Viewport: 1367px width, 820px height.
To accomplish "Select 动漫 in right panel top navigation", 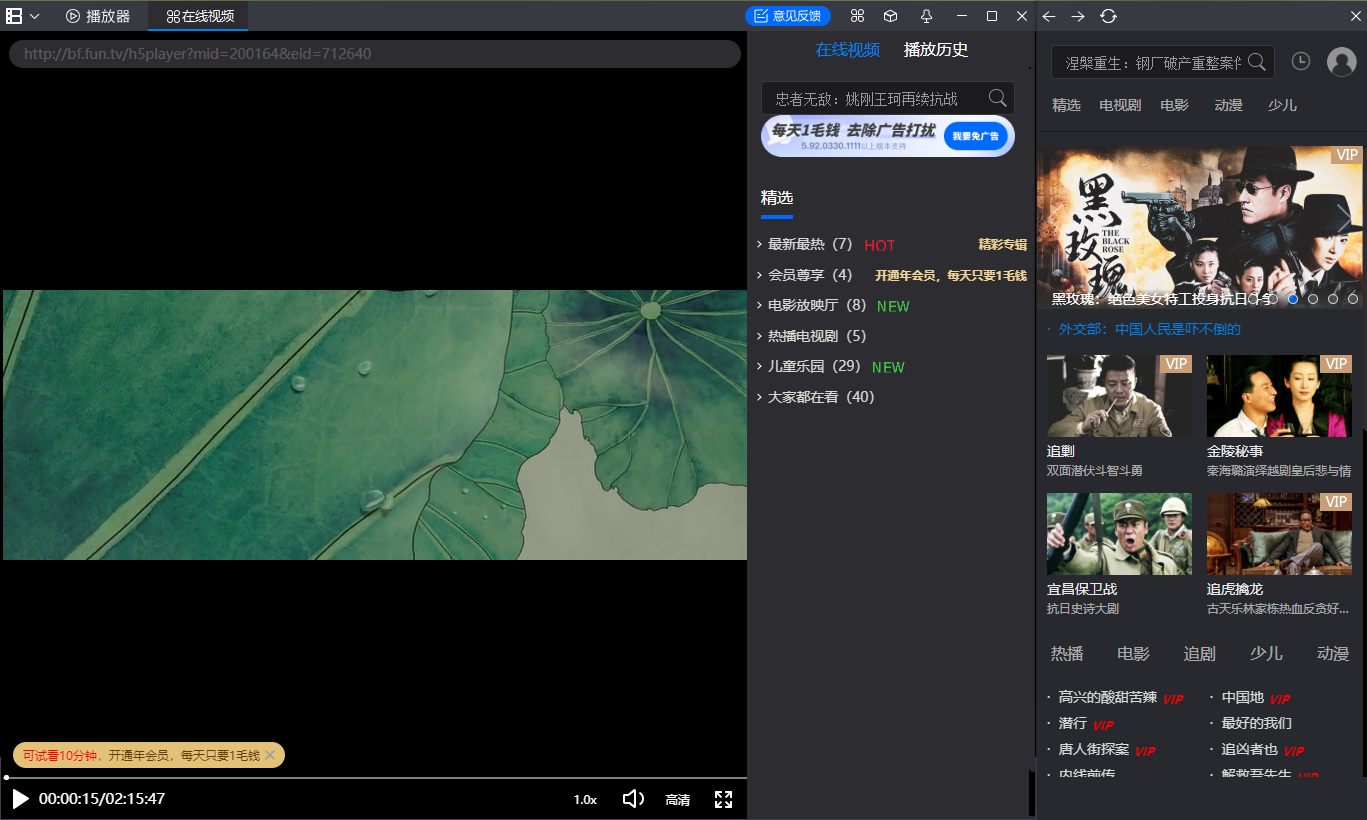I will [1228, 105].
